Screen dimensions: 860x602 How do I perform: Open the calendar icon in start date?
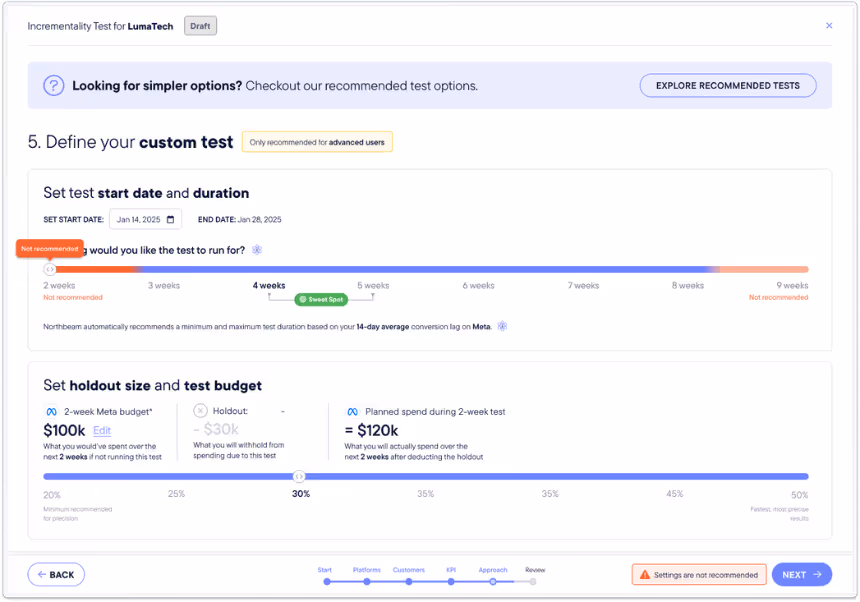pyautogui.click(x=171, y=219)
